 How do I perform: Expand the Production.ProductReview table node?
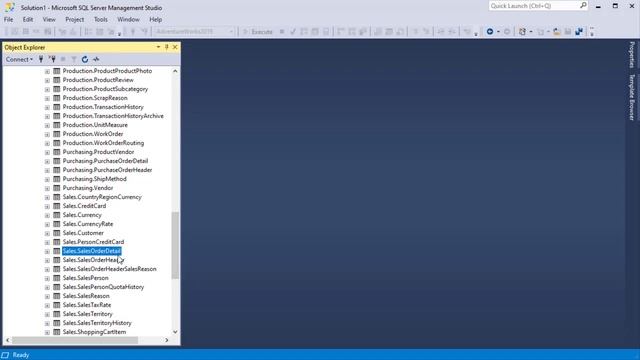pyautogui.click(x=47, y=80)
